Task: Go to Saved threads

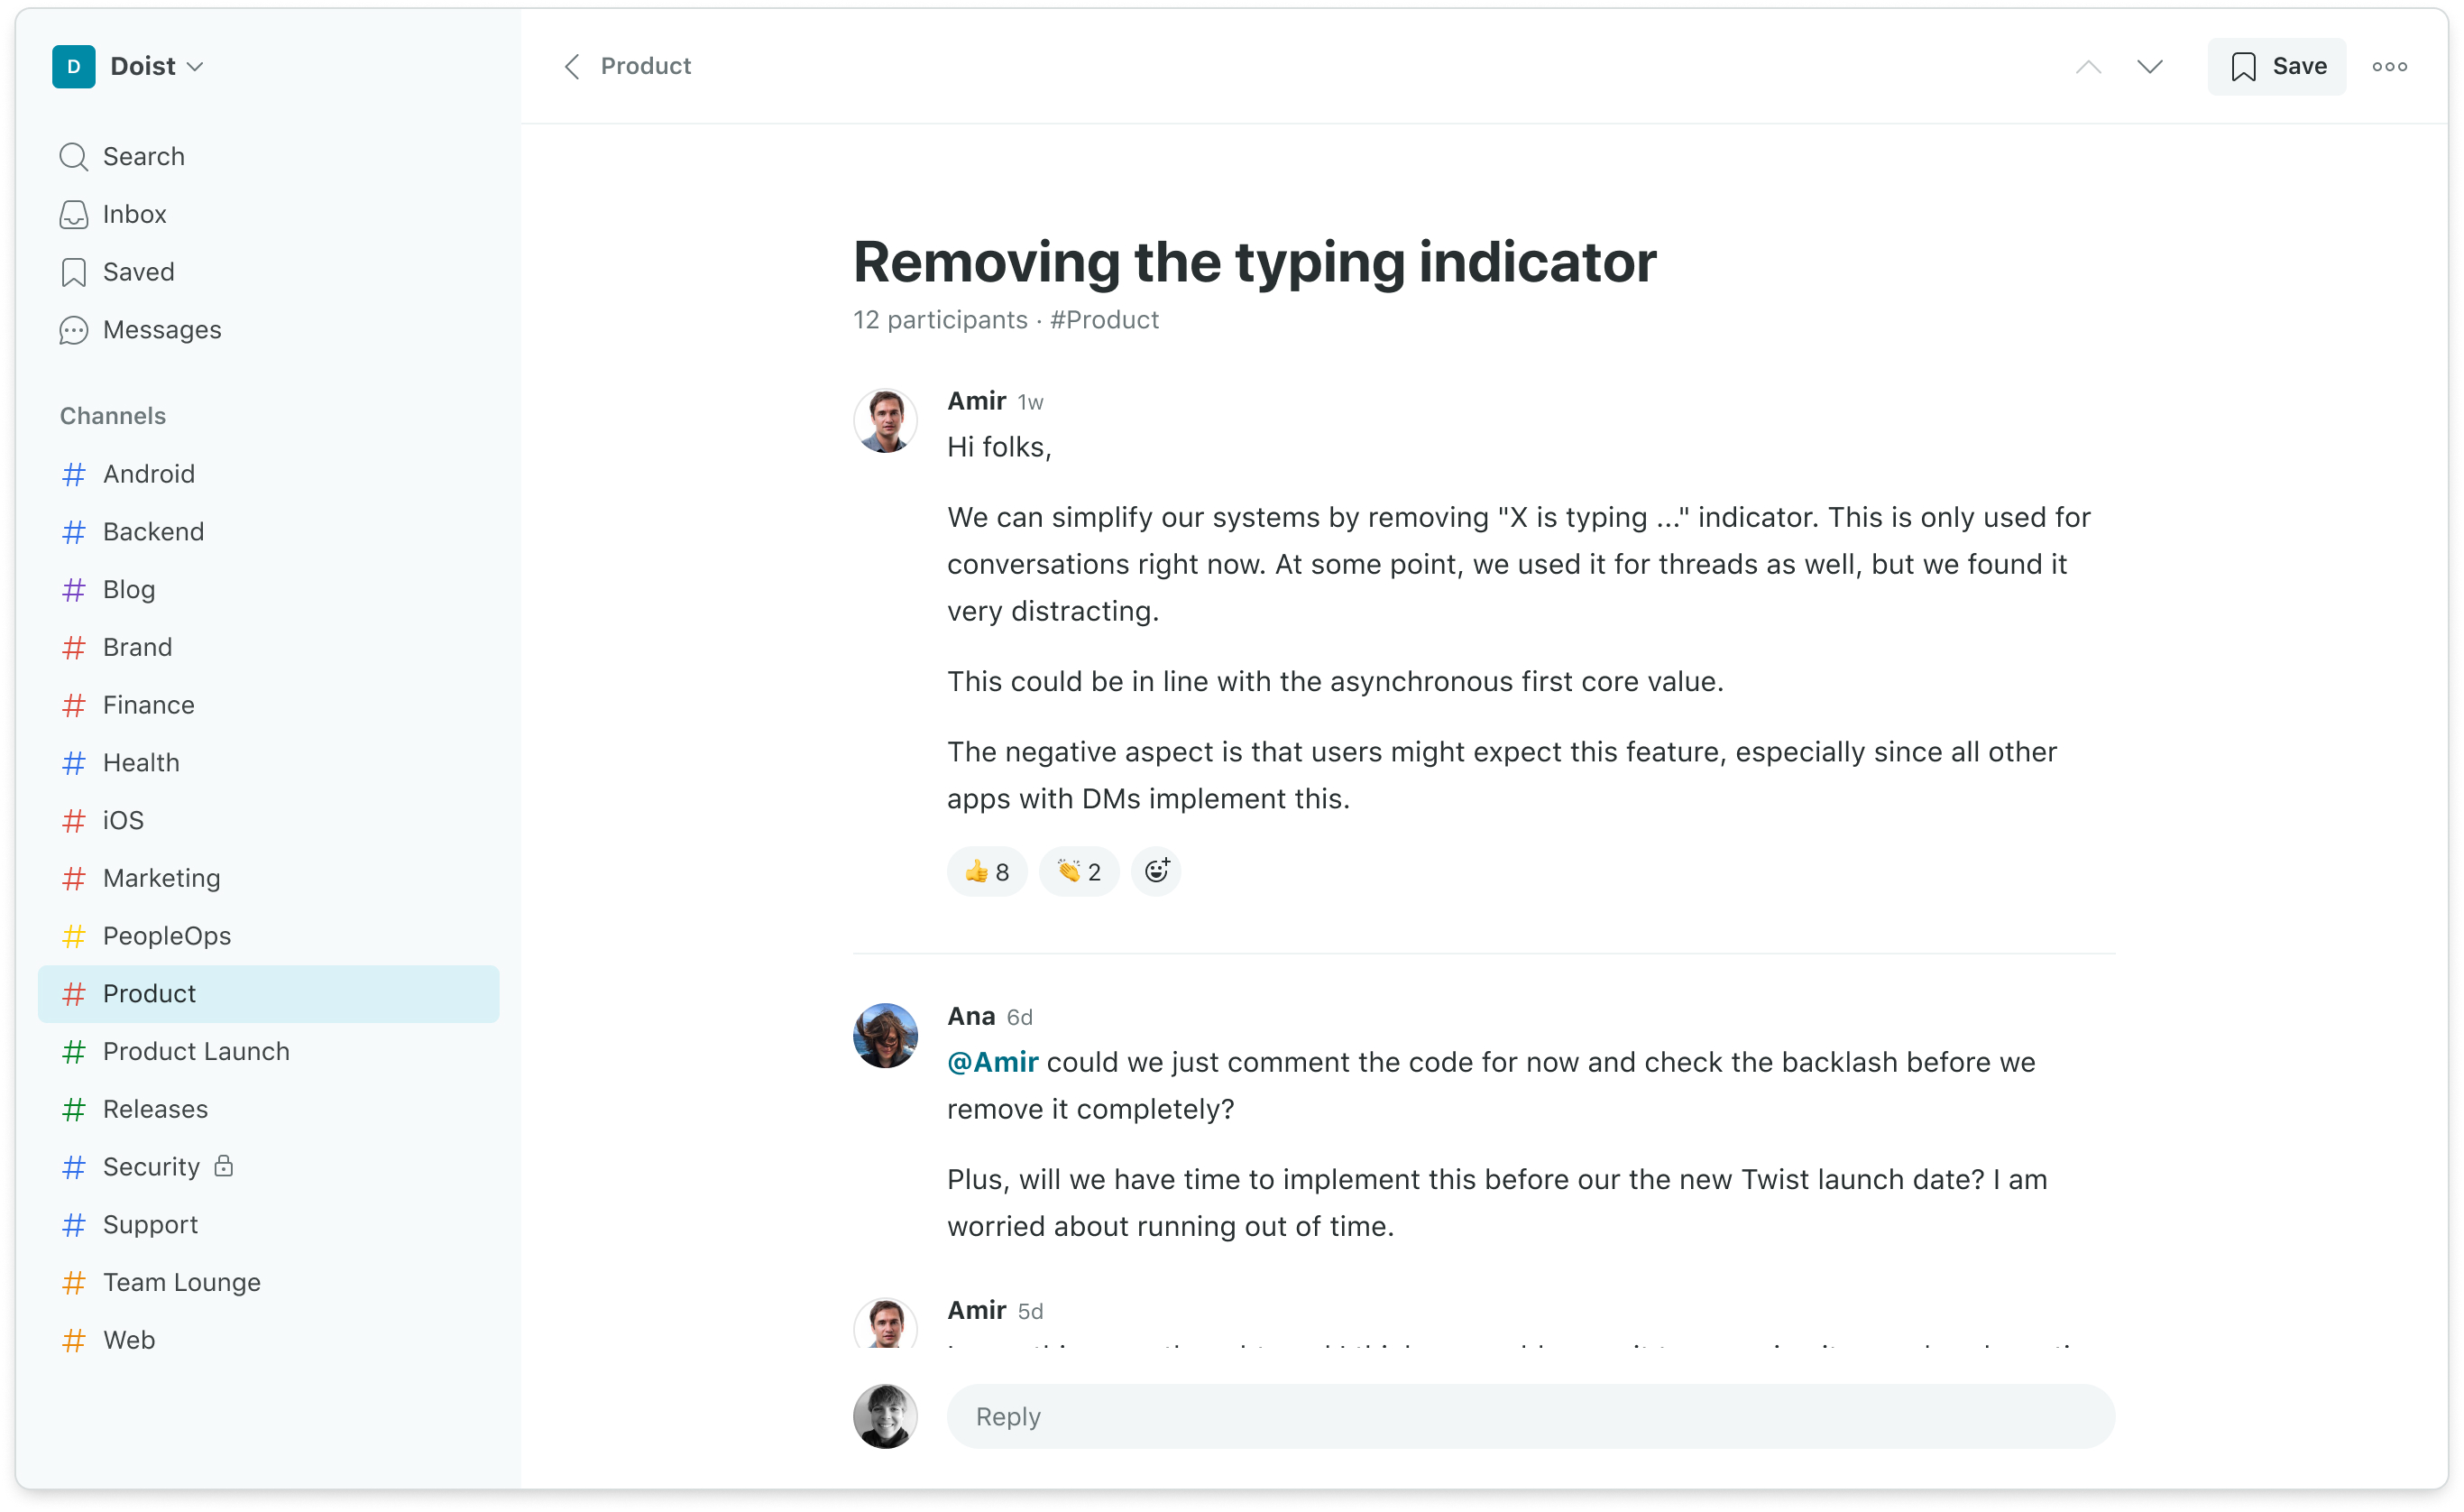Action: click(138, 272)
